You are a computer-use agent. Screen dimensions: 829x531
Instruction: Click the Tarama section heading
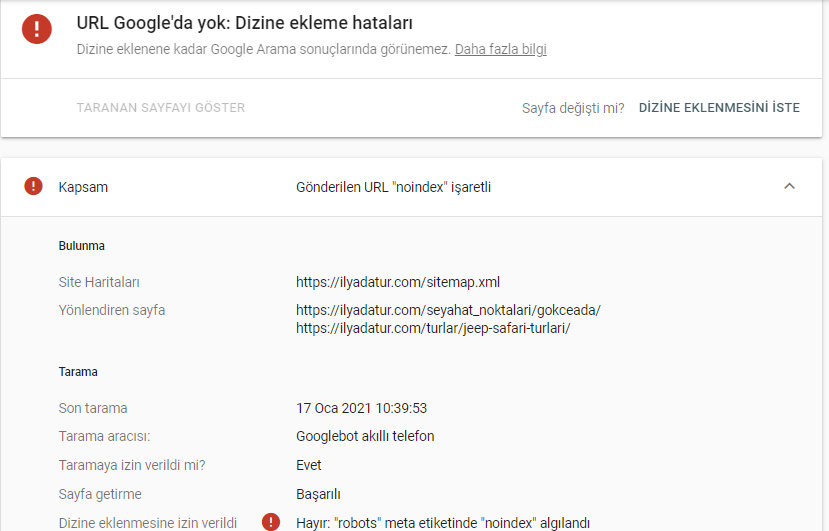click(x=78, y=372)
